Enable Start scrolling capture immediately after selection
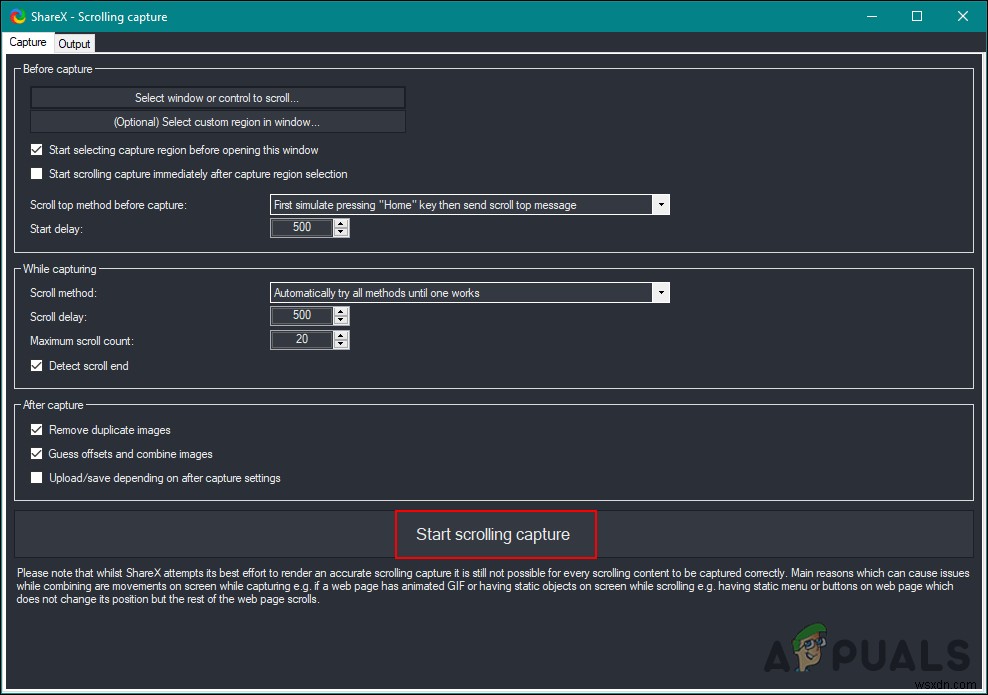 click(x=37, y=173)
